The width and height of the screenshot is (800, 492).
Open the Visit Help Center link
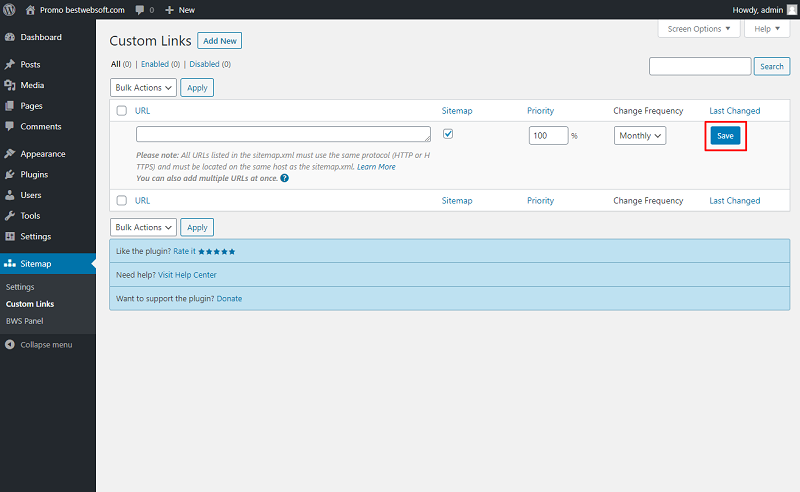pos(187,275)
